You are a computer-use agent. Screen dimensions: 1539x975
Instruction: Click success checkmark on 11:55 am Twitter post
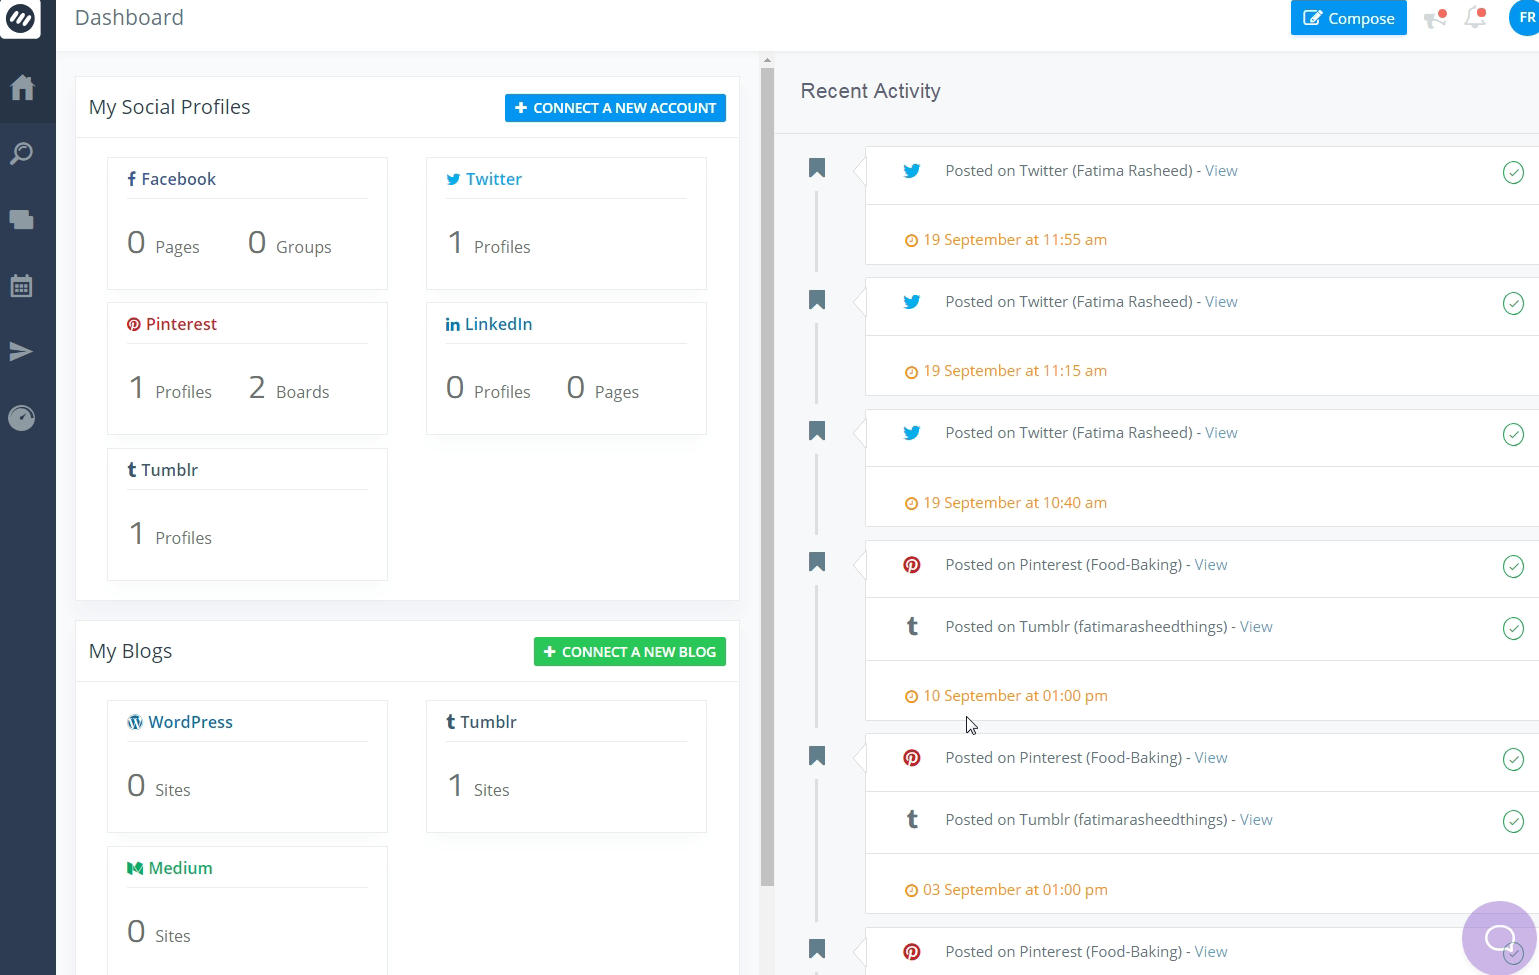point(1513,173)
